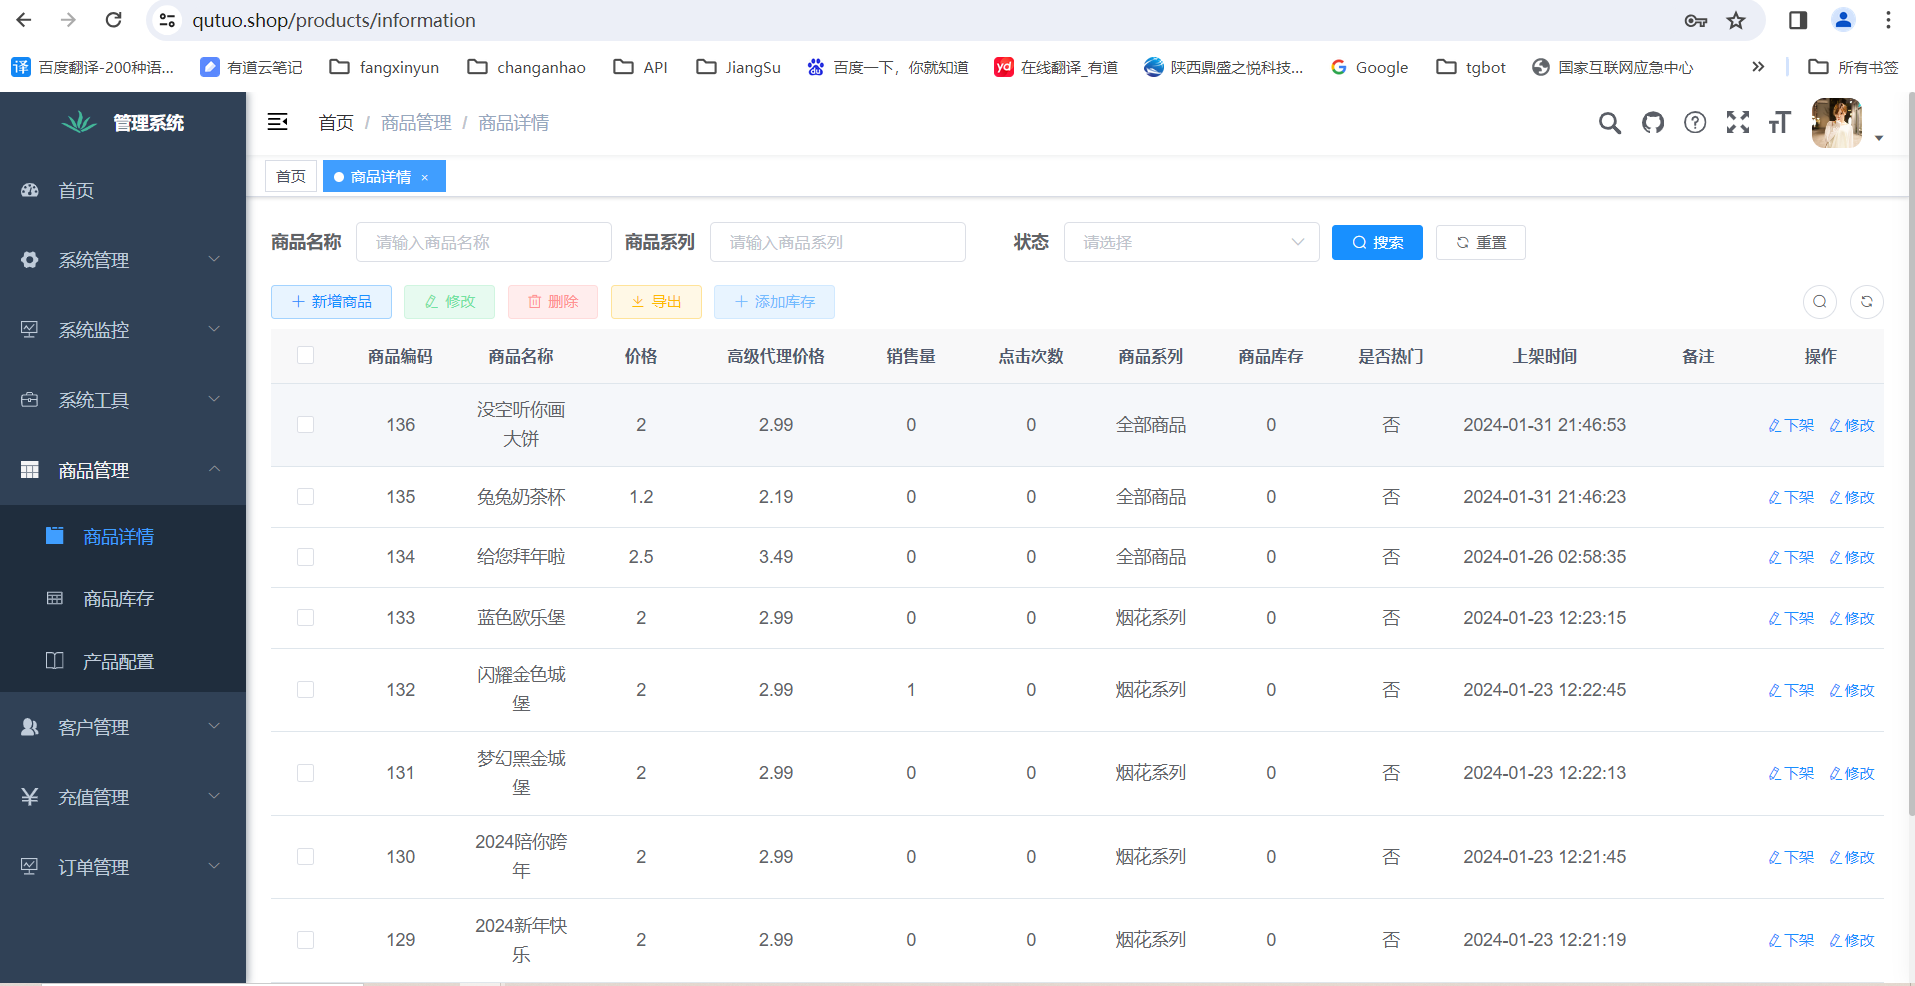Expand 订单管理 menu chevron
This screenshot has height=986, width=1915.
[214, 866]
